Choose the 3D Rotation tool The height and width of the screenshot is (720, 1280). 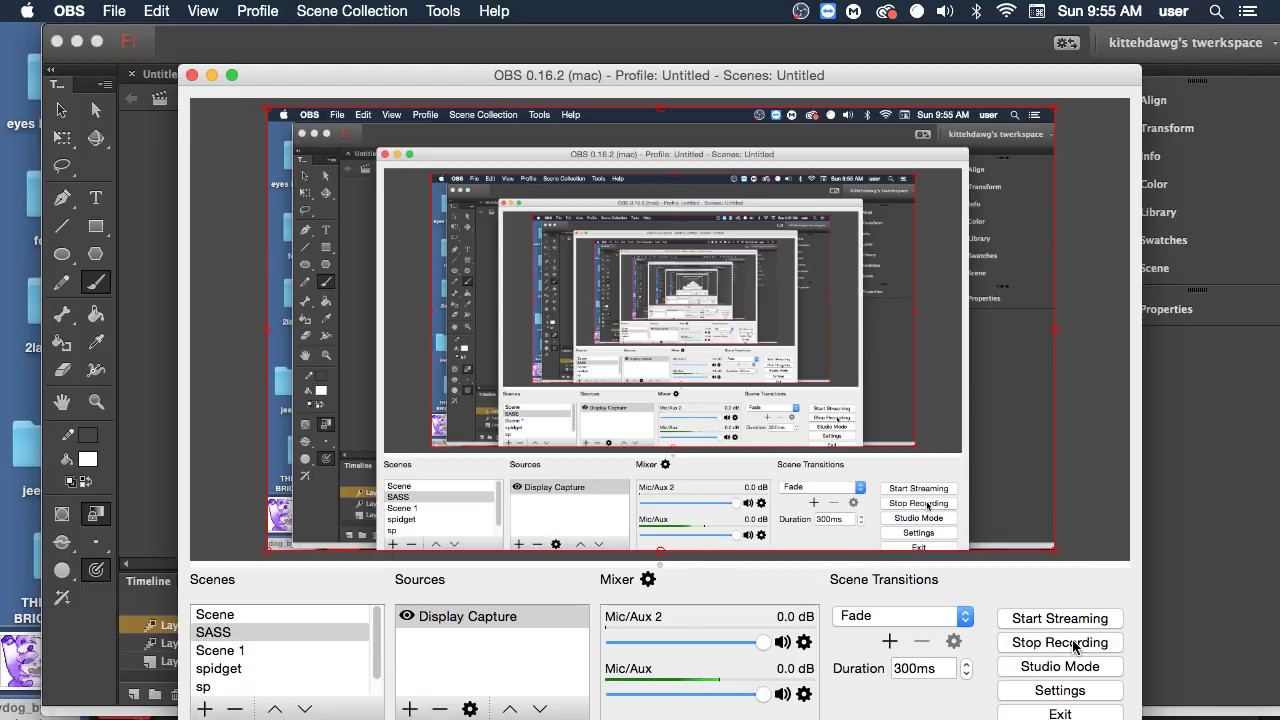(x=96, y=139)
